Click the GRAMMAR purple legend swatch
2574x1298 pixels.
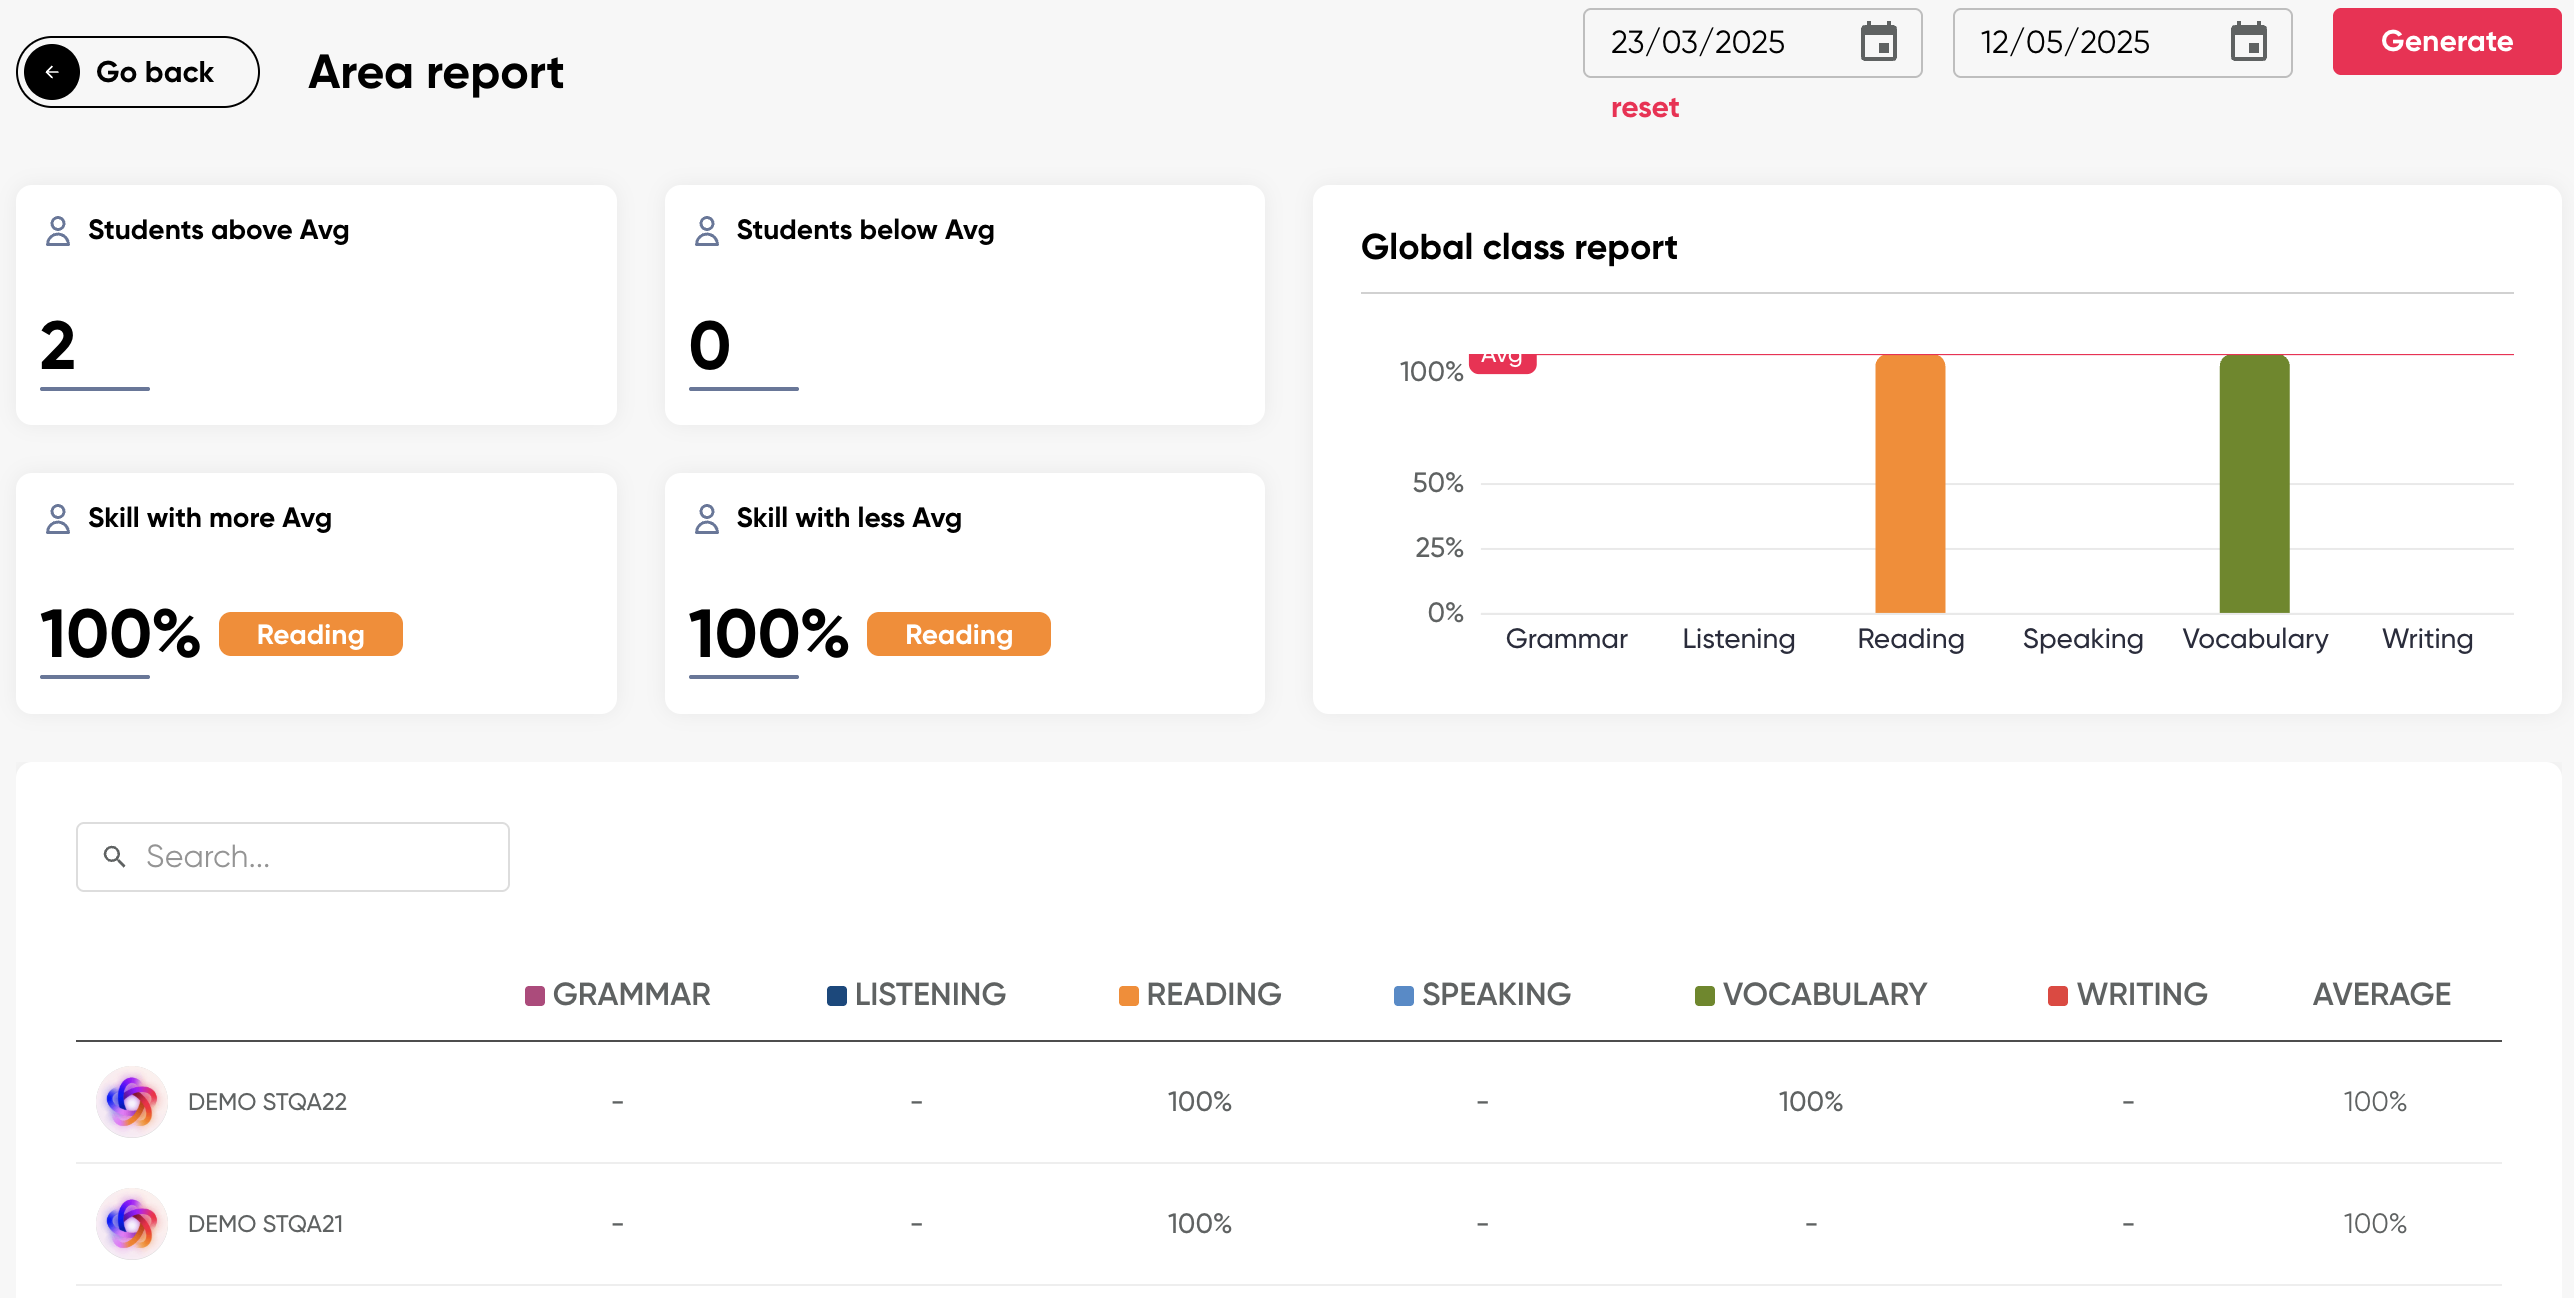click(535, 995)
